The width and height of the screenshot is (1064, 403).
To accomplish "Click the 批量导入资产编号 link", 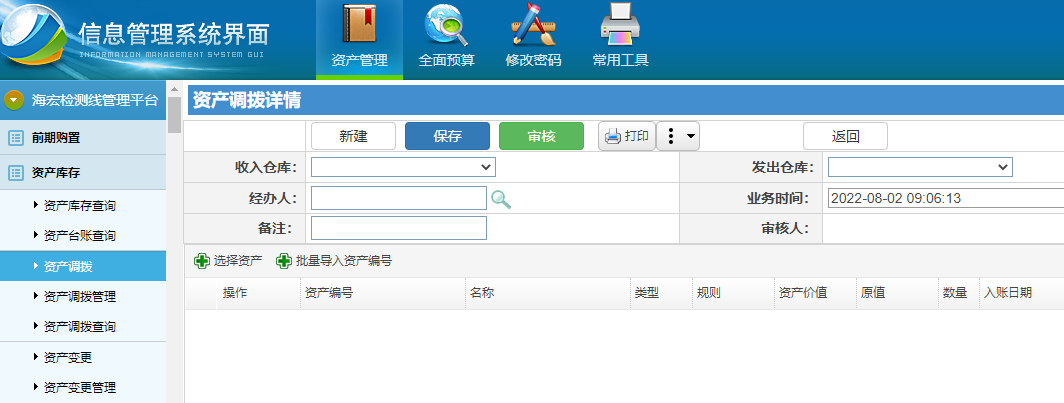I will [334, 261].
